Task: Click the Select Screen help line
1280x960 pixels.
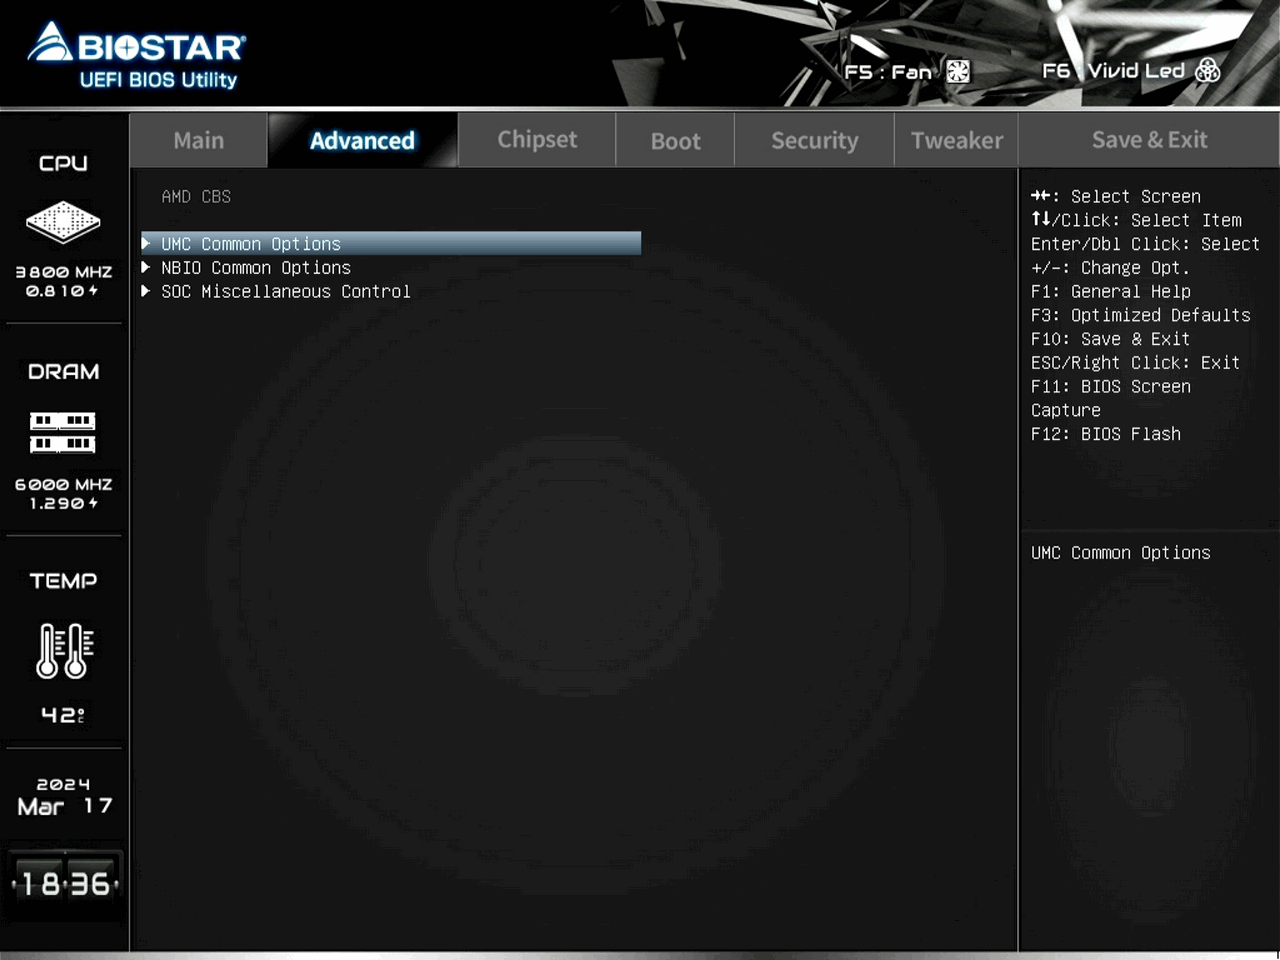Action: click(1116, 197)
